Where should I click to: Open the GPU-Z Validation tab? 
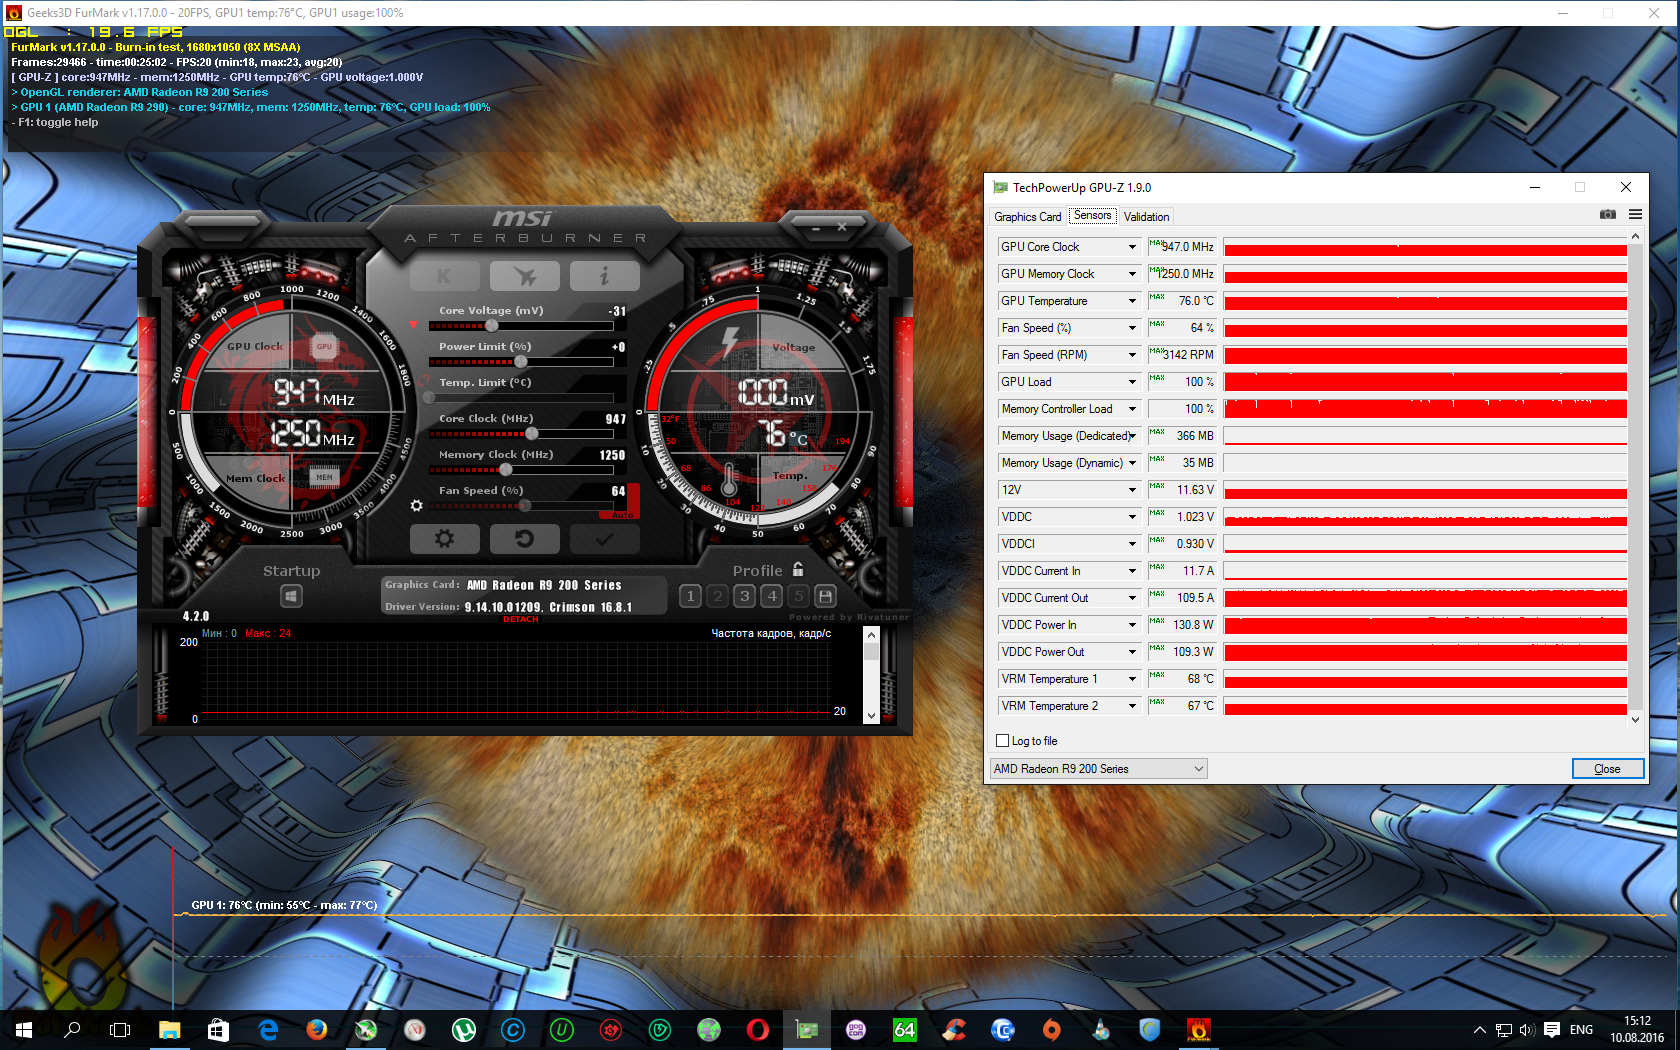1146,217
